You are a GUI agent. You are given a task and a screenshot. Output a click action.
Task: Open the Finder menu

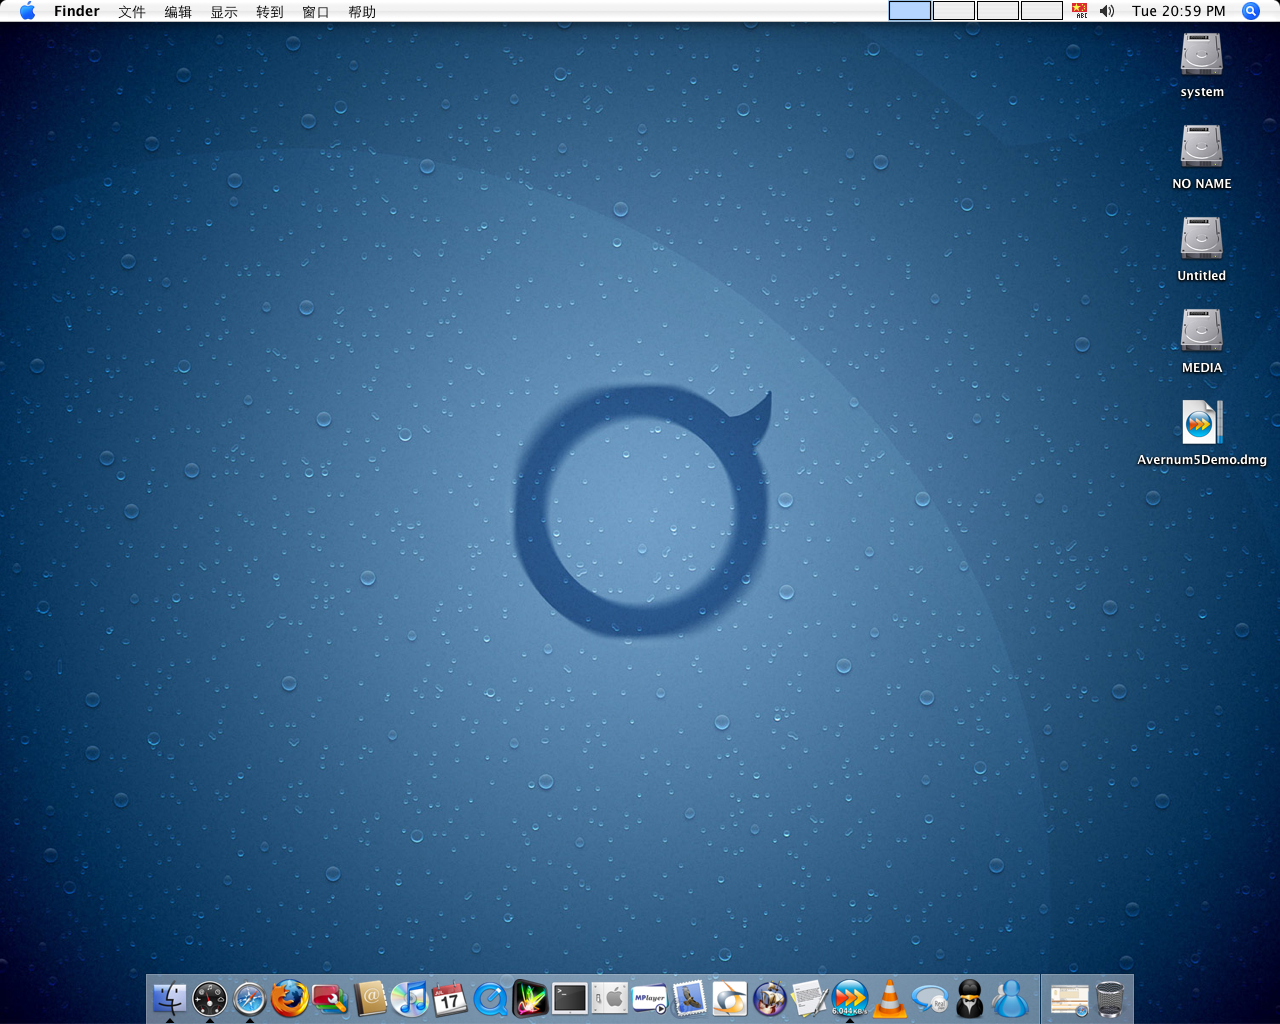click(x=77, y=11)
